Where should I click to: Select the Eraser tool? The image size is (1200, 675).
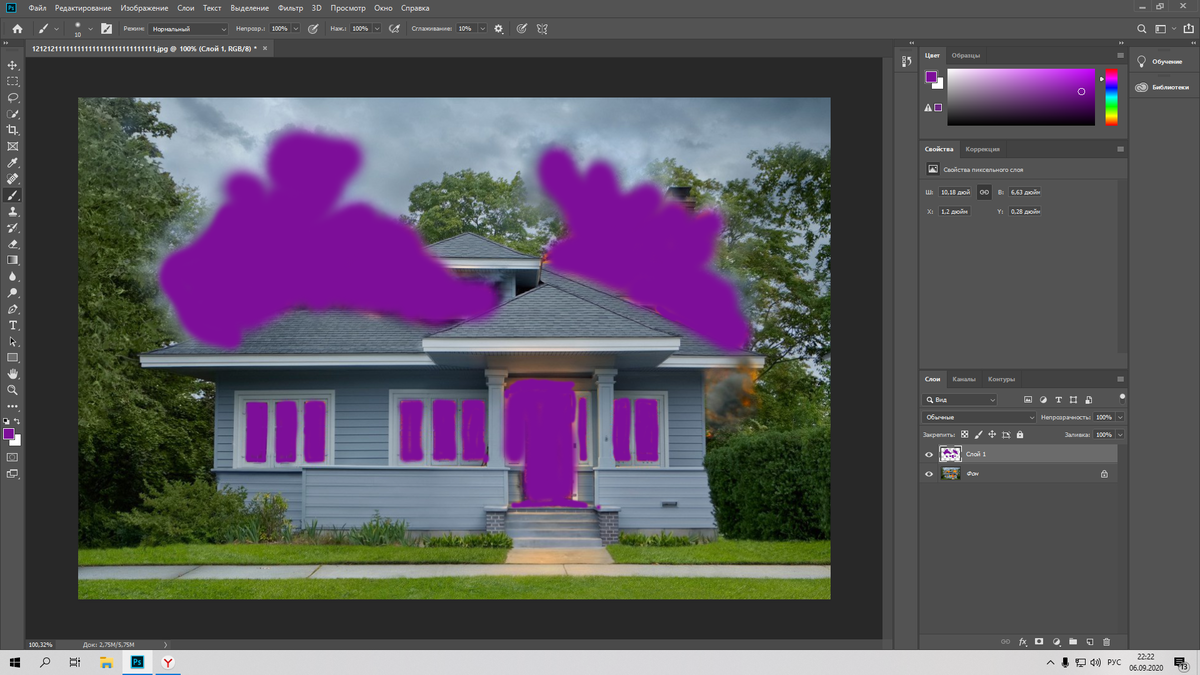pos(13,244)
